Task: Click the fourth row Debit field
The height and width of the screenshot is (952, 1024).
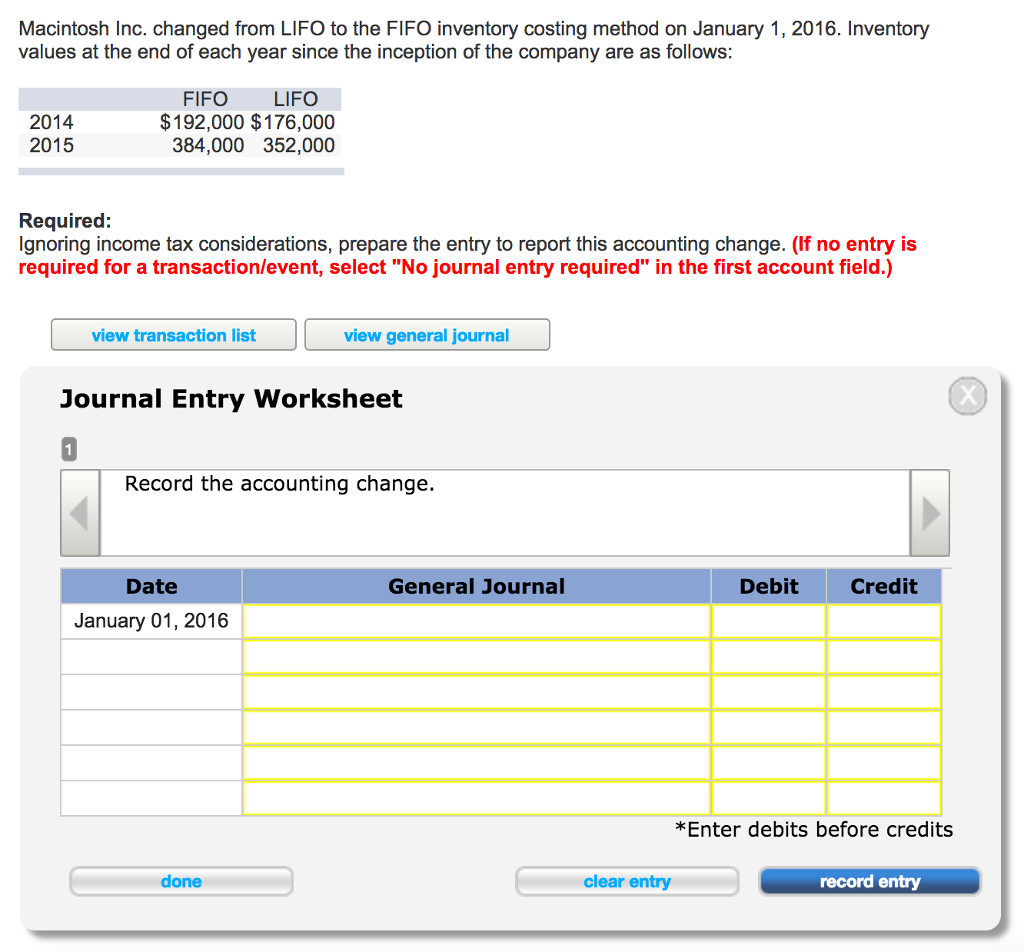Action: pyautogui.click(x=769, y=727)
